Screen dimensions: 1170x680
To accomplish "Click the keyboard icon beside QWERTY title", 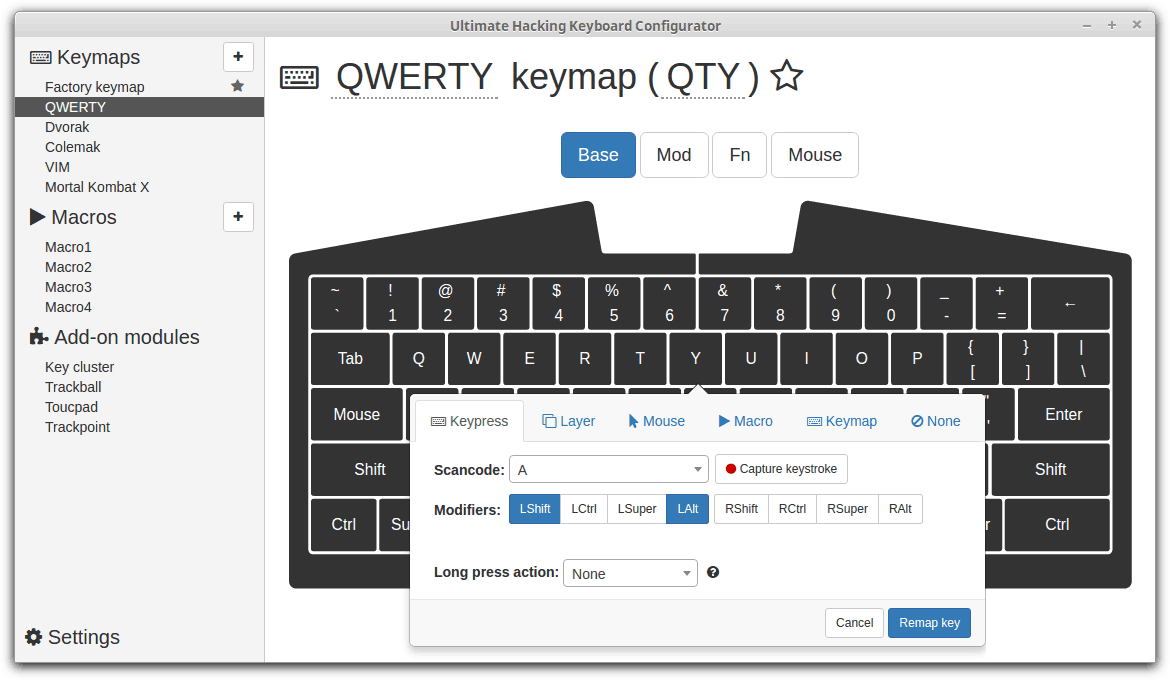I will pos(299,78).
